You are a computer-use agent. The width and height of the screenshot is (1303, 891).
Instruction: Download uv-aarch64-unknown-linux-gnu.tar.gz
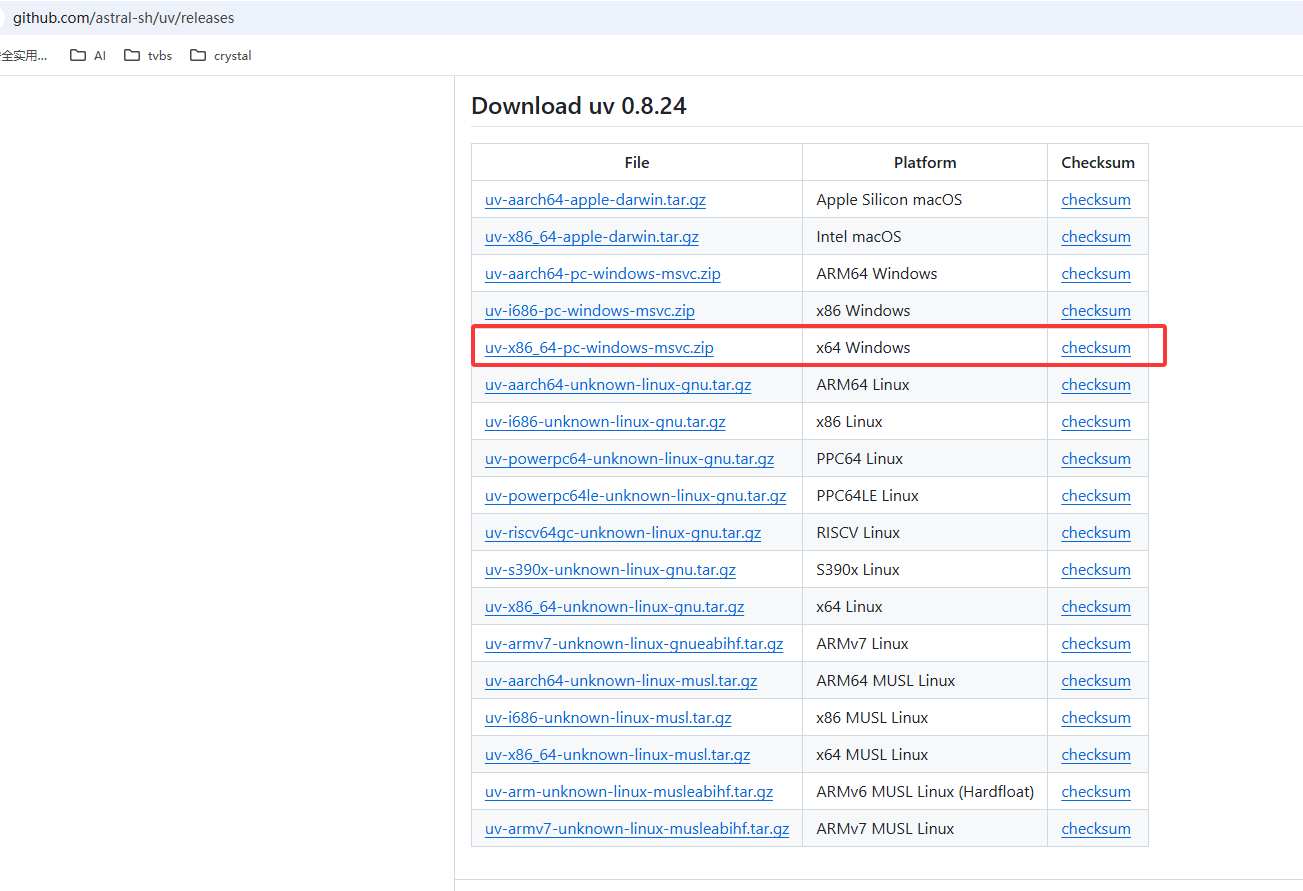coord(618,385)
